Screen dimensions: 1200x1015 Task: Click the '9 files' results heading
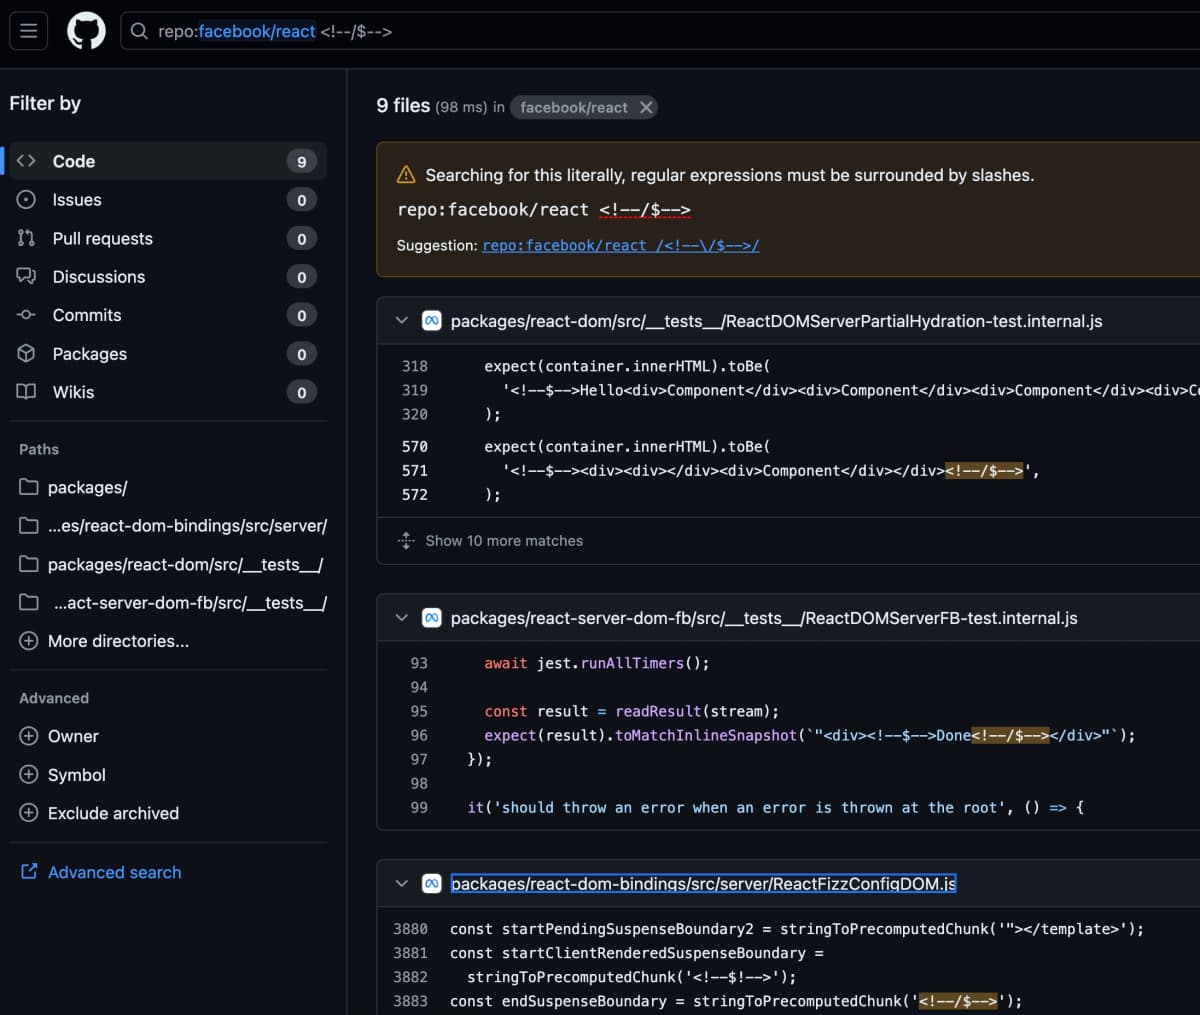[403, 106]
